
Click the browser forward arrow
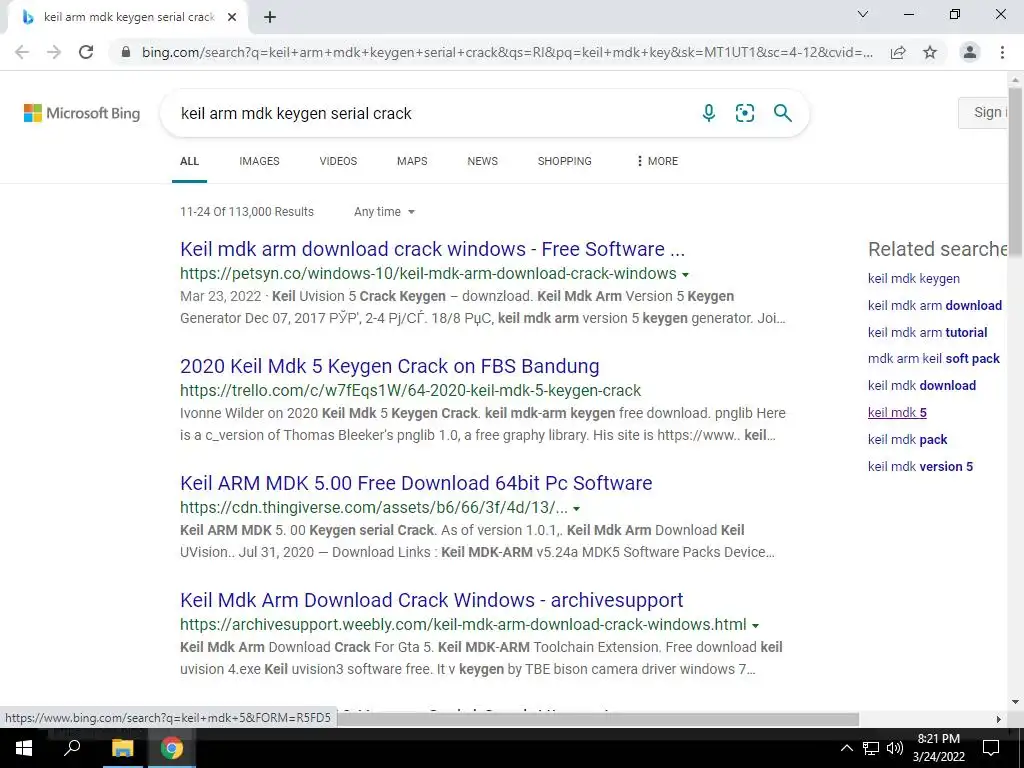54,52
